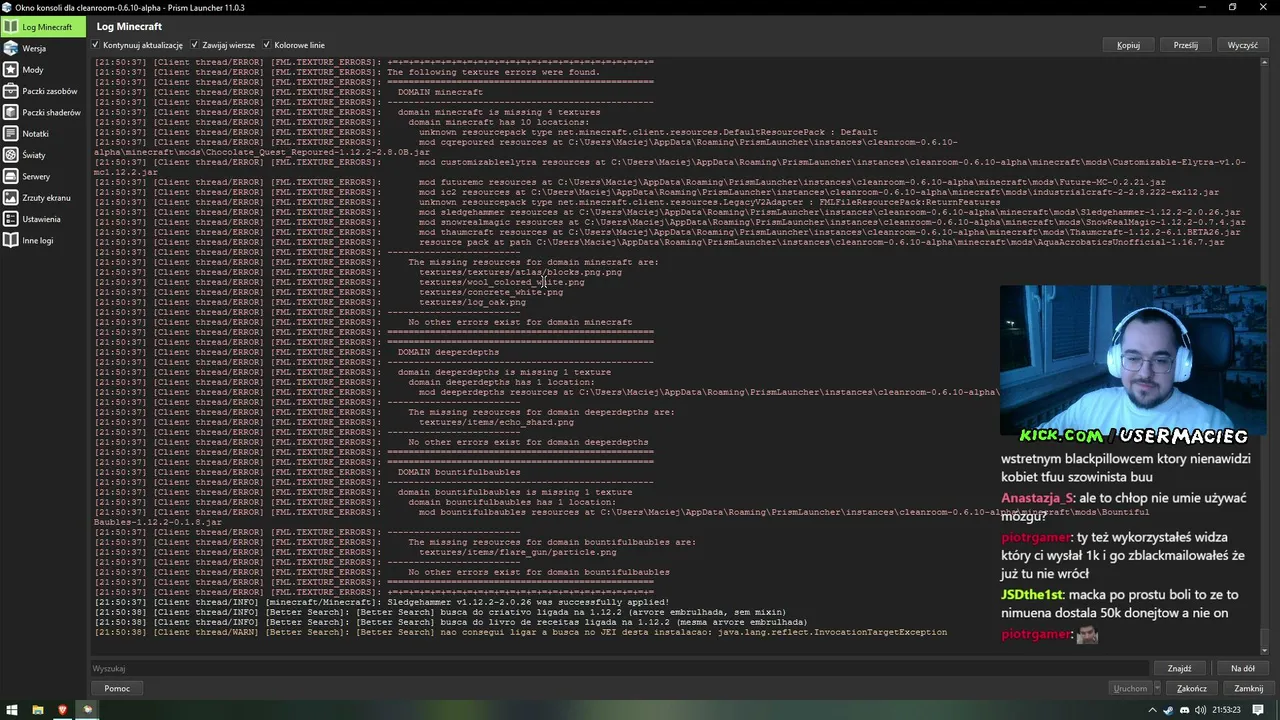Go to Paczki shaderów in sidebar

pos(43,113)
